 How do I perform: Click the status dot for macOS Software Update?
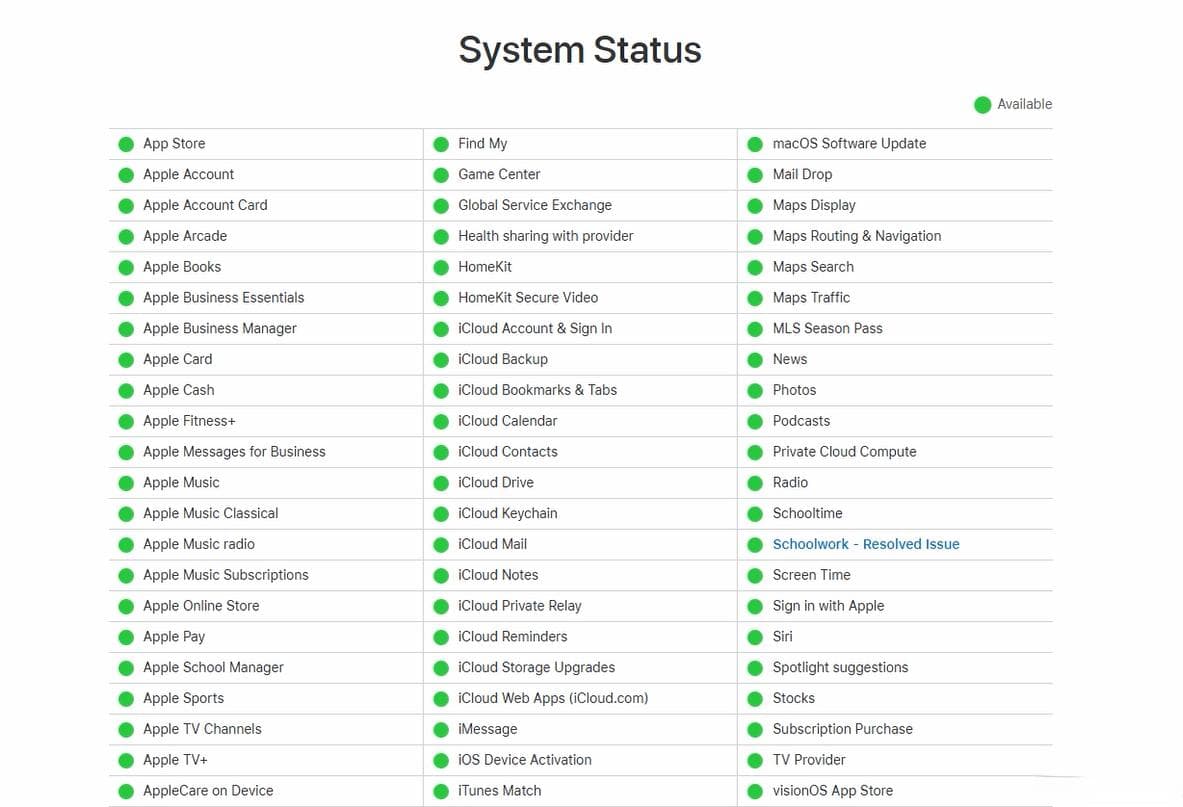(x=754, y=144)
